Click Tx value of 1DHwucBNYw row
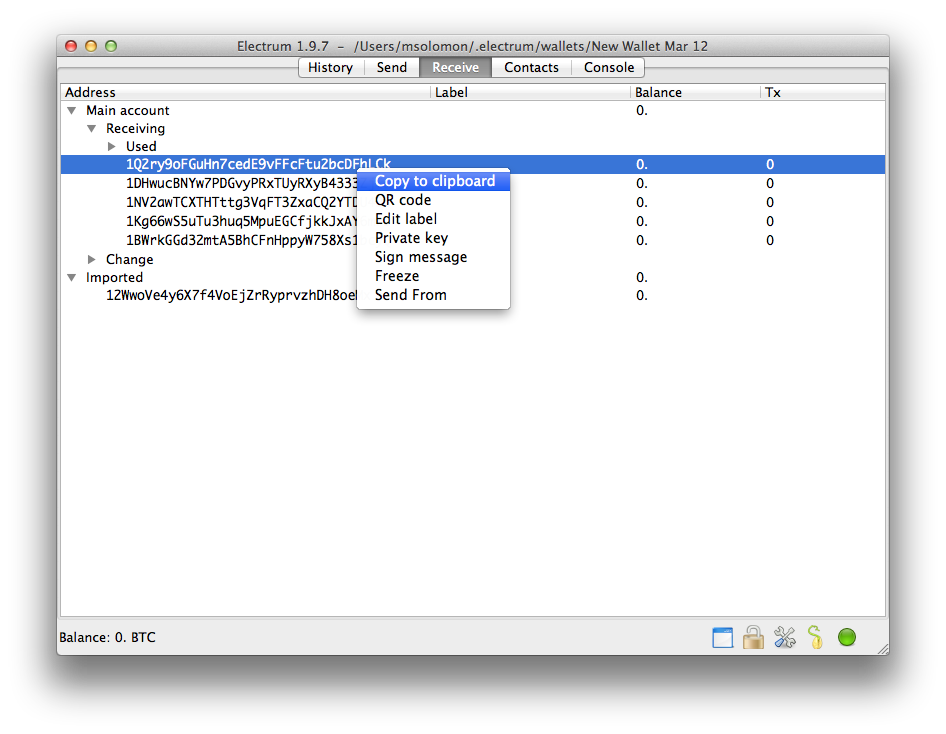Image resolution: width=946 pixels, height=734 pixels. pyautogui.click(x=770, y=183)
